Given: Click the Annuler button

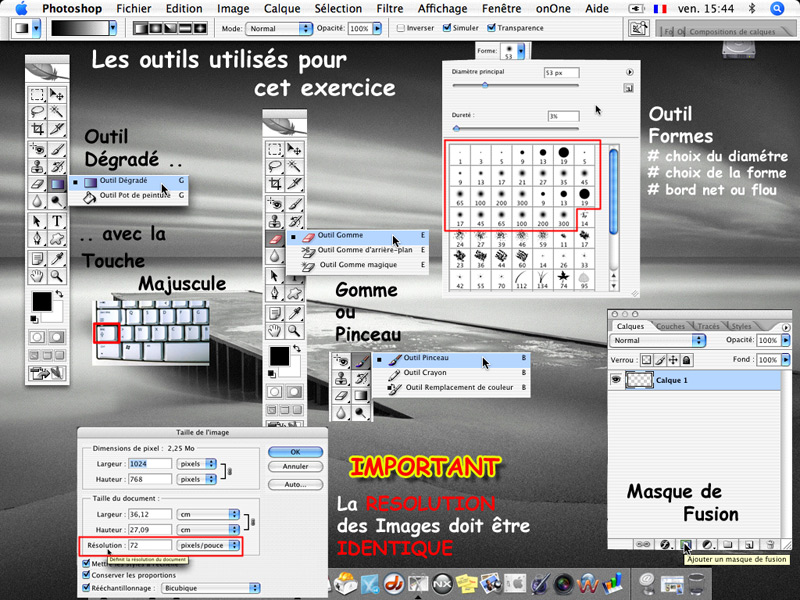Looking at the screenshot, I should coord(295,466).
